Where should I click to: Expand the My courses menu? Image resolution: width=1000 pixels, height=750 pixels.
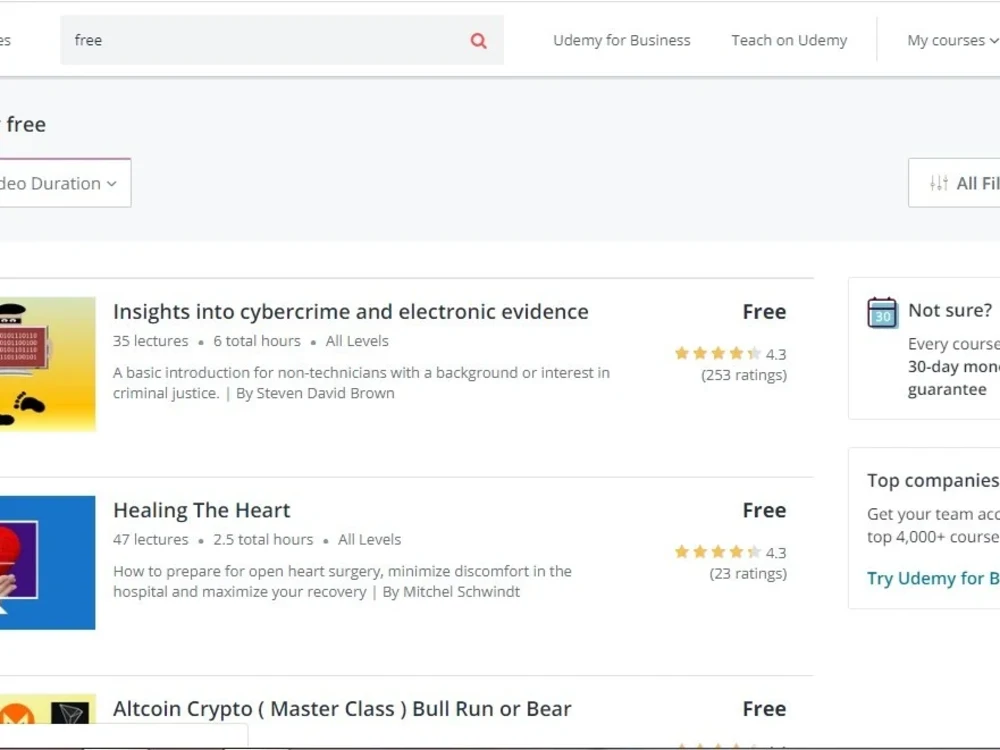tap(953, 40)
